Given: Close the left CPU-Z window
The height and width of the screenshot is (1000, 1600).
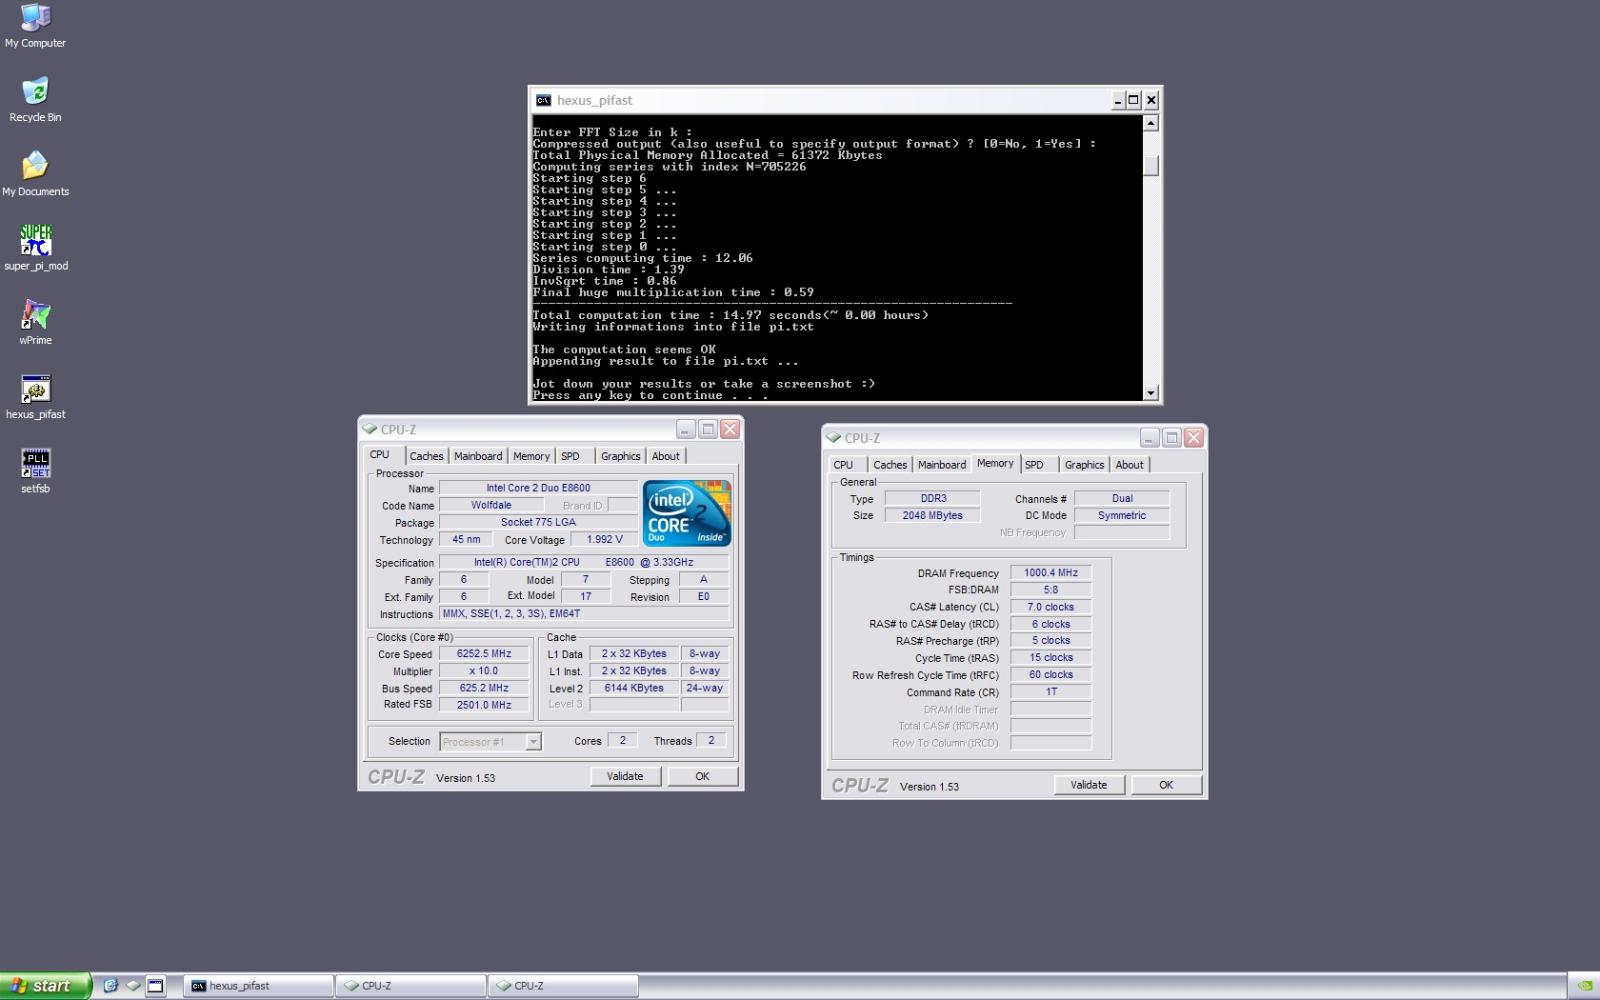Looking at the screenshot, I should coord(730,429).
